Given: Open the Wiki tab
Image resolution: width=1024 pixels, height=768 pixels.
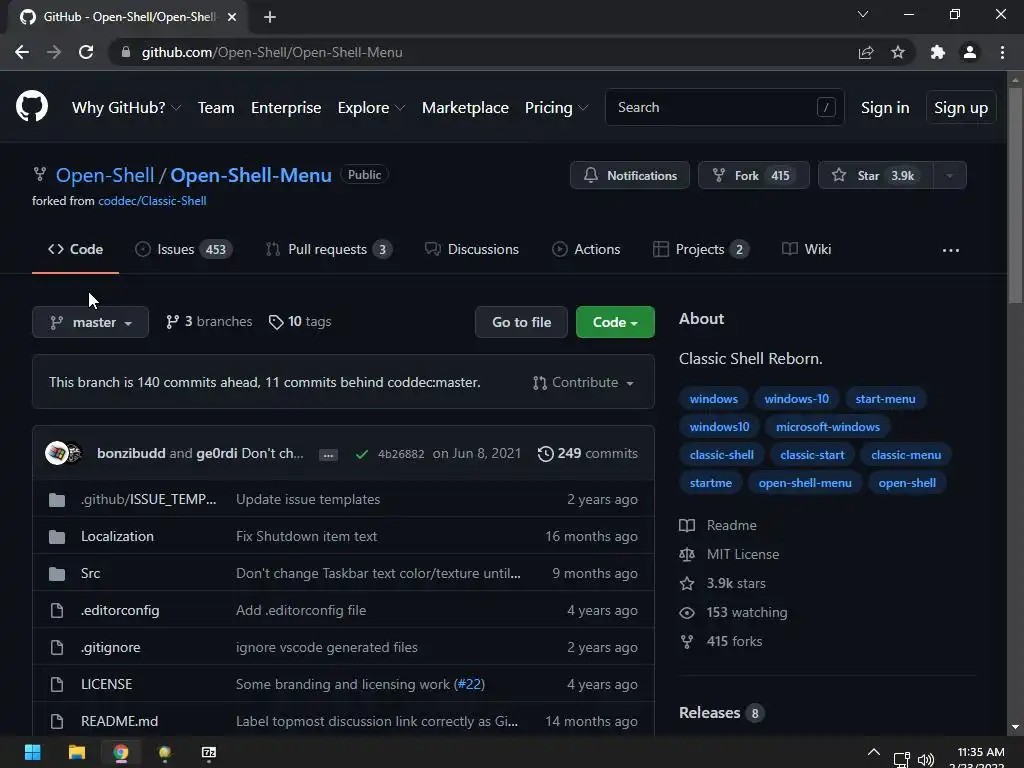Looking at the screenshot, I should pos(807,249).
